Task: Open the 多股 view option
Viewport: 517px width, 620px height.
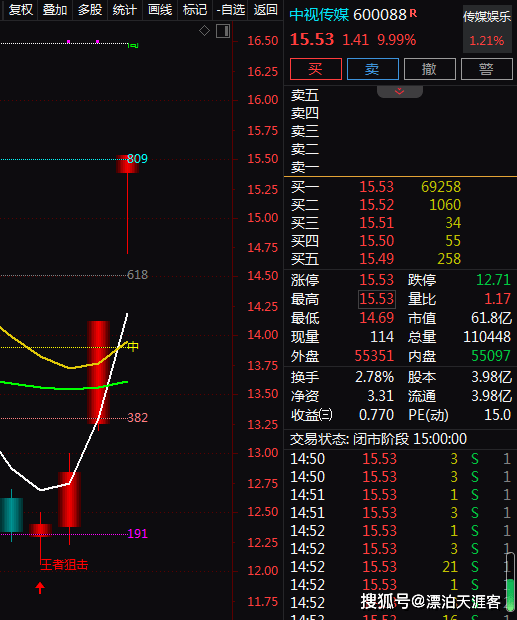Action: 90,9
